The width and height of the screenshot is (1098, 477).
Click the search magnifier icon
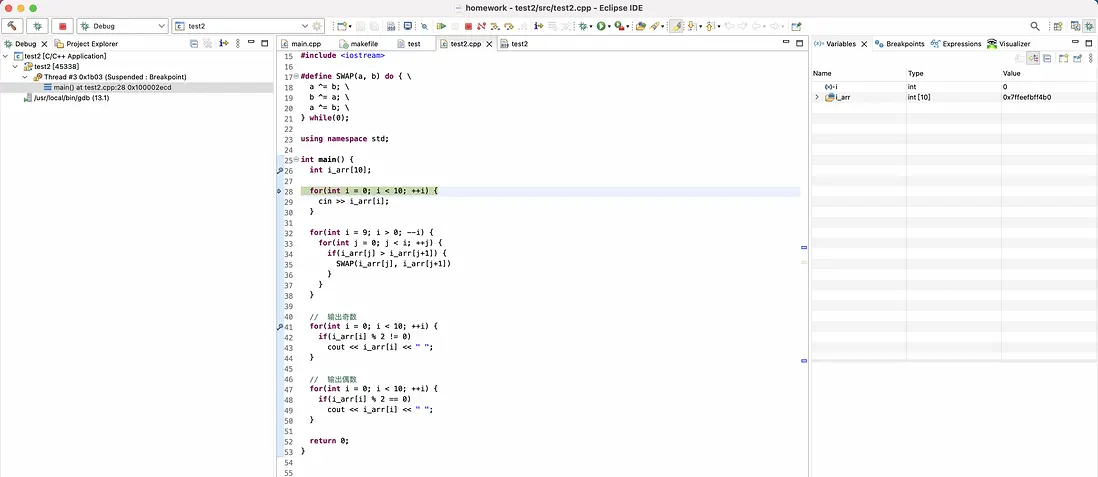pos(1035,26)
